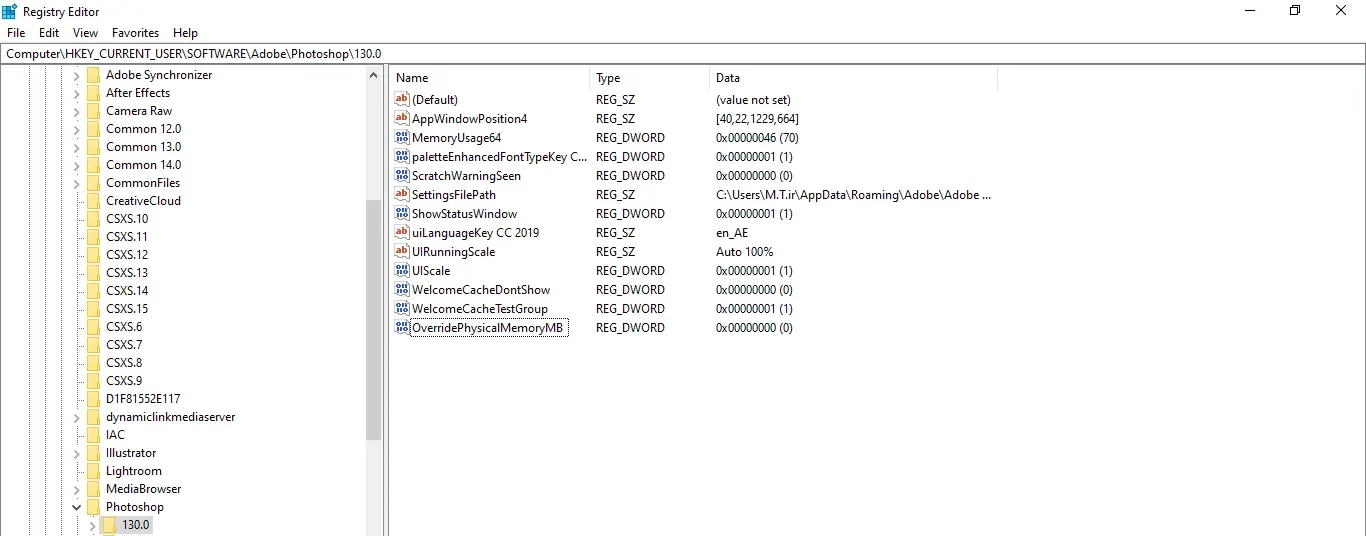Click the Registry Editor title bar app icon
Image resolution: width=1366 pixels, height=536 pixels.
[x=10, y=11]
